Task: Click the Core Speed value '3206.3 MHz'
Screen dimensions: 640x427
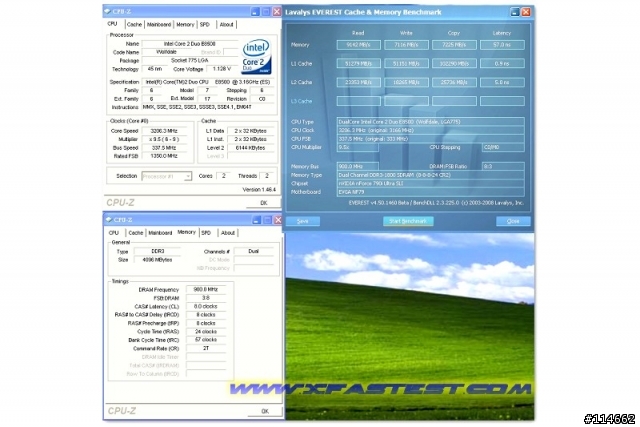Action: [x=164, y=131]
